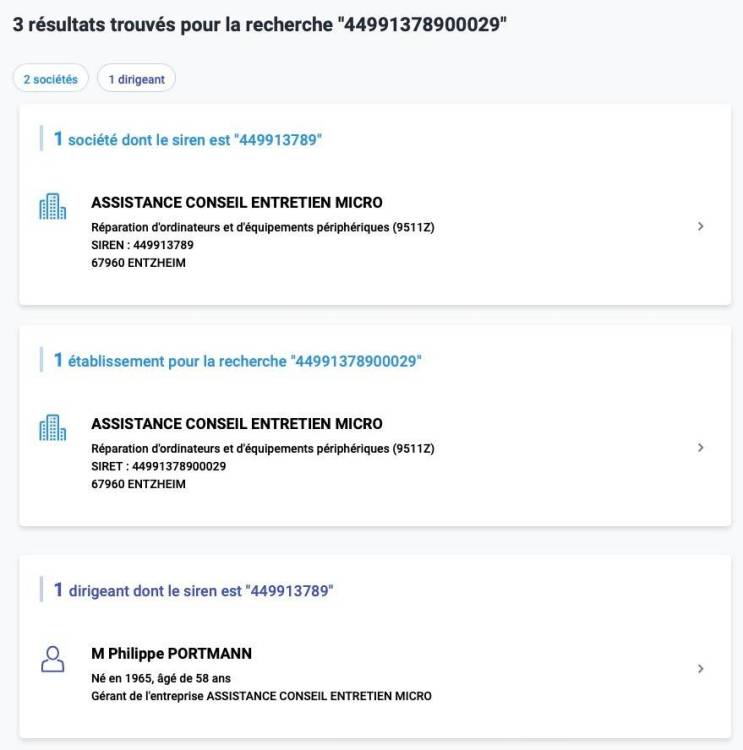
Task: Click the "SIRET : 44991378900029" line
Action: (x=158, y=466)
